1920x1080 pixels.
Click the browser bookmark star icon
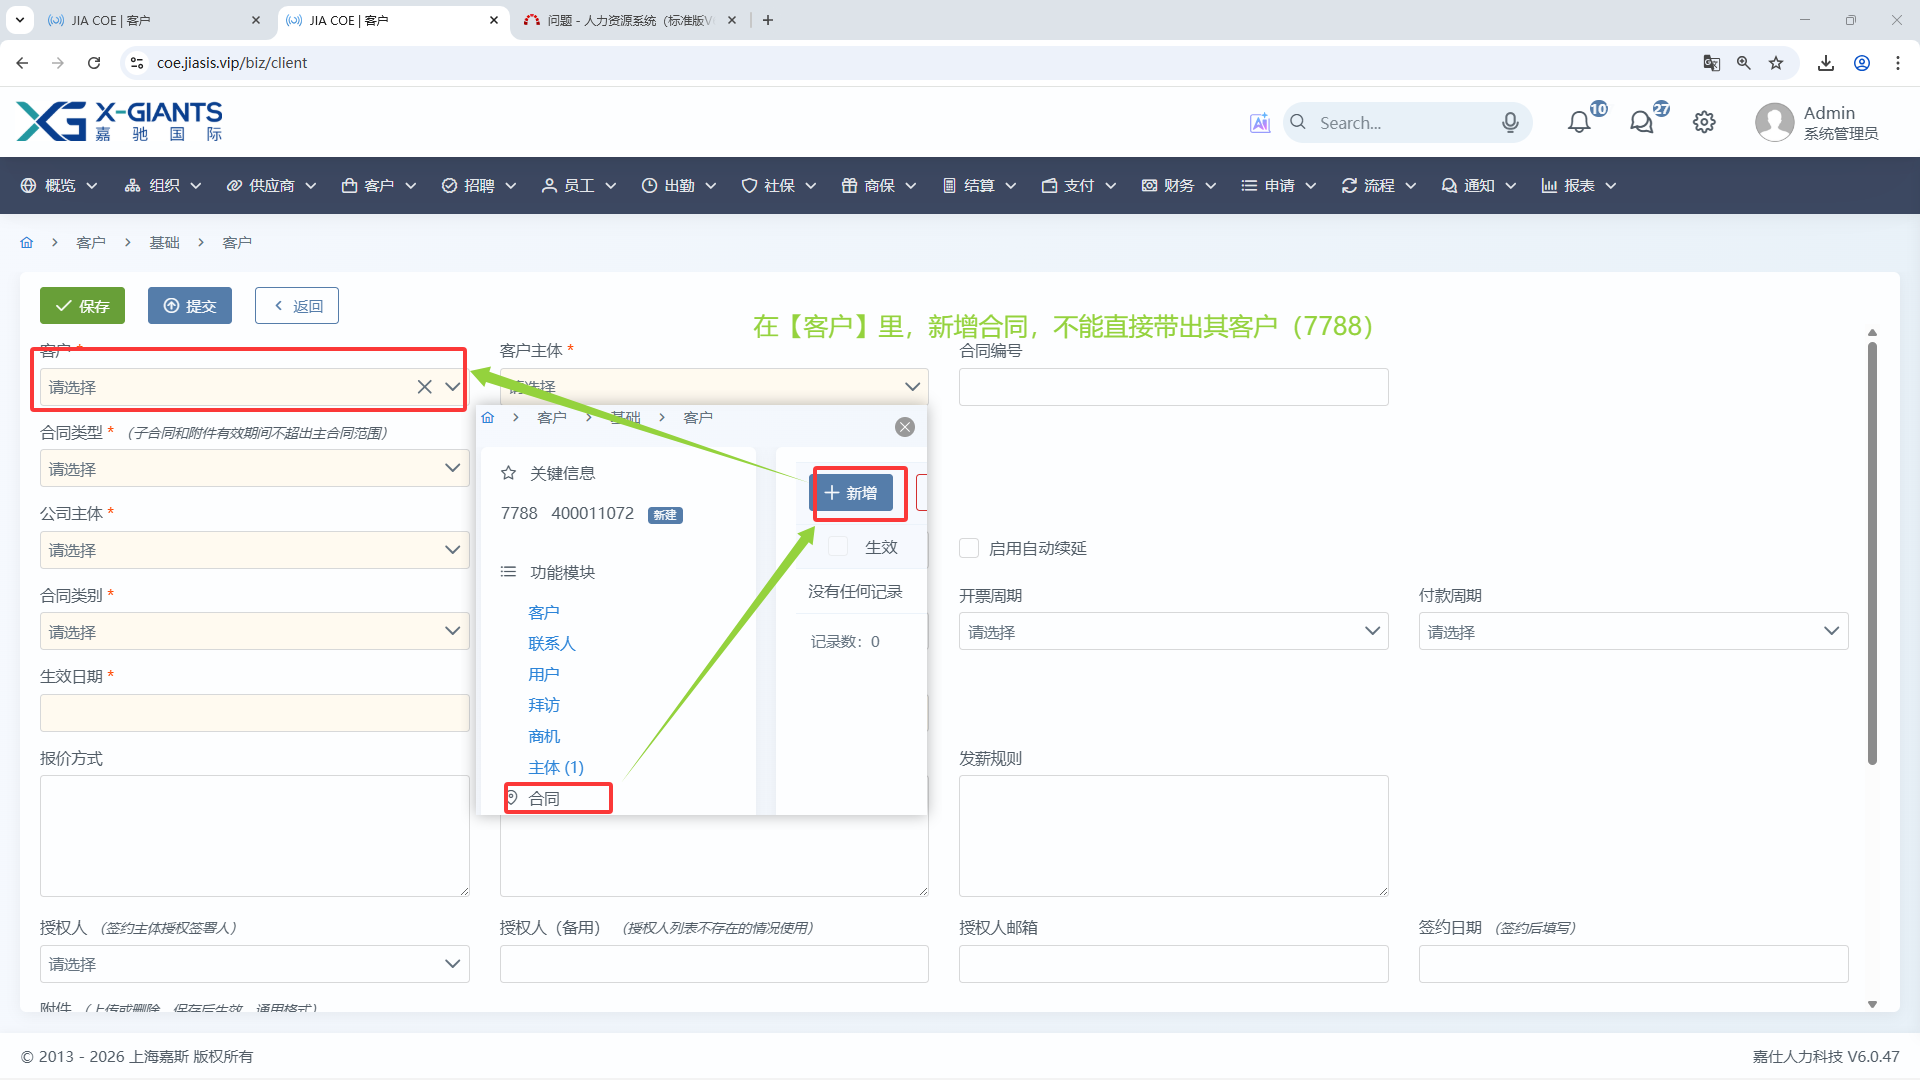[x=1776, y=63]
